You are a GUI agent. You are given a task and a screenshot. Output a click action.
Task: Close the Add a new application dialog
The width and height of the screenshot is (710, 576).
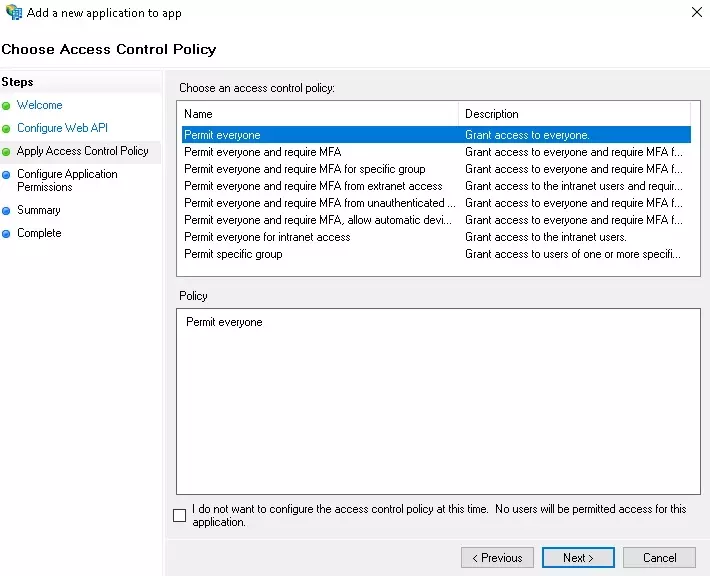(697, 12)
